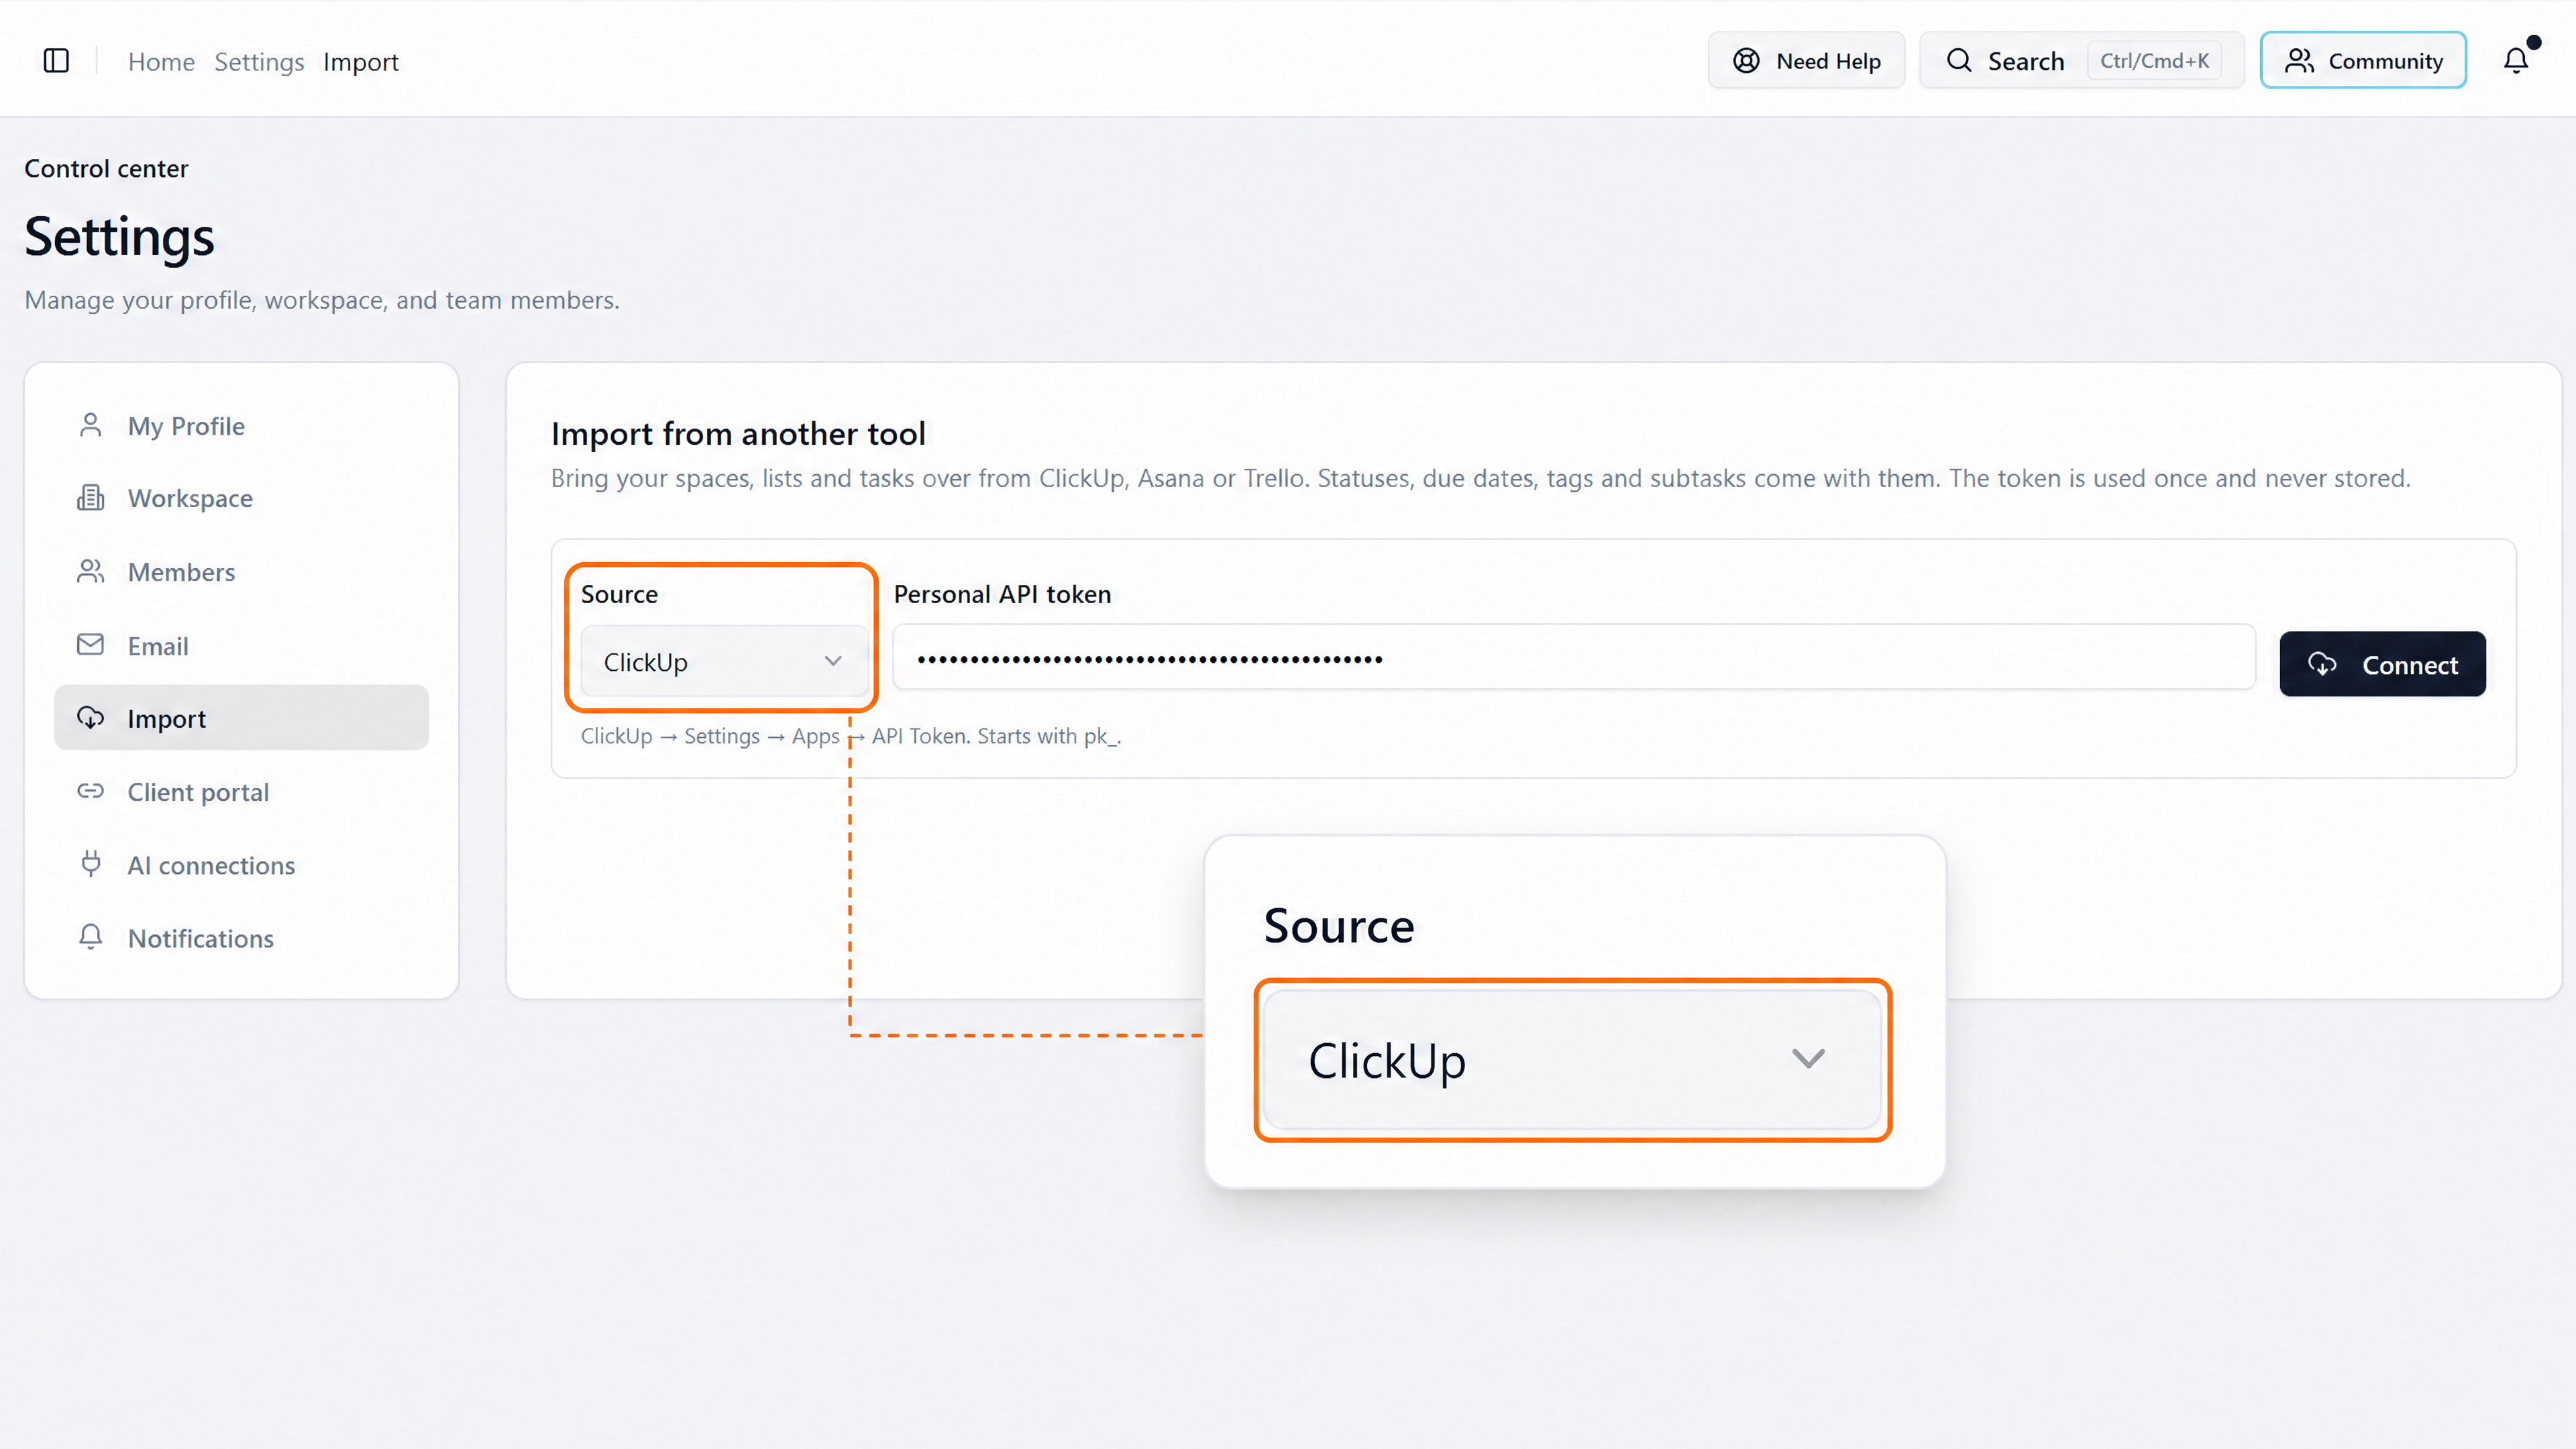The height and width of the screenshot is (1449, 2576).
Task: Click the 'Personal API token' label
Action: point(1002,594)
